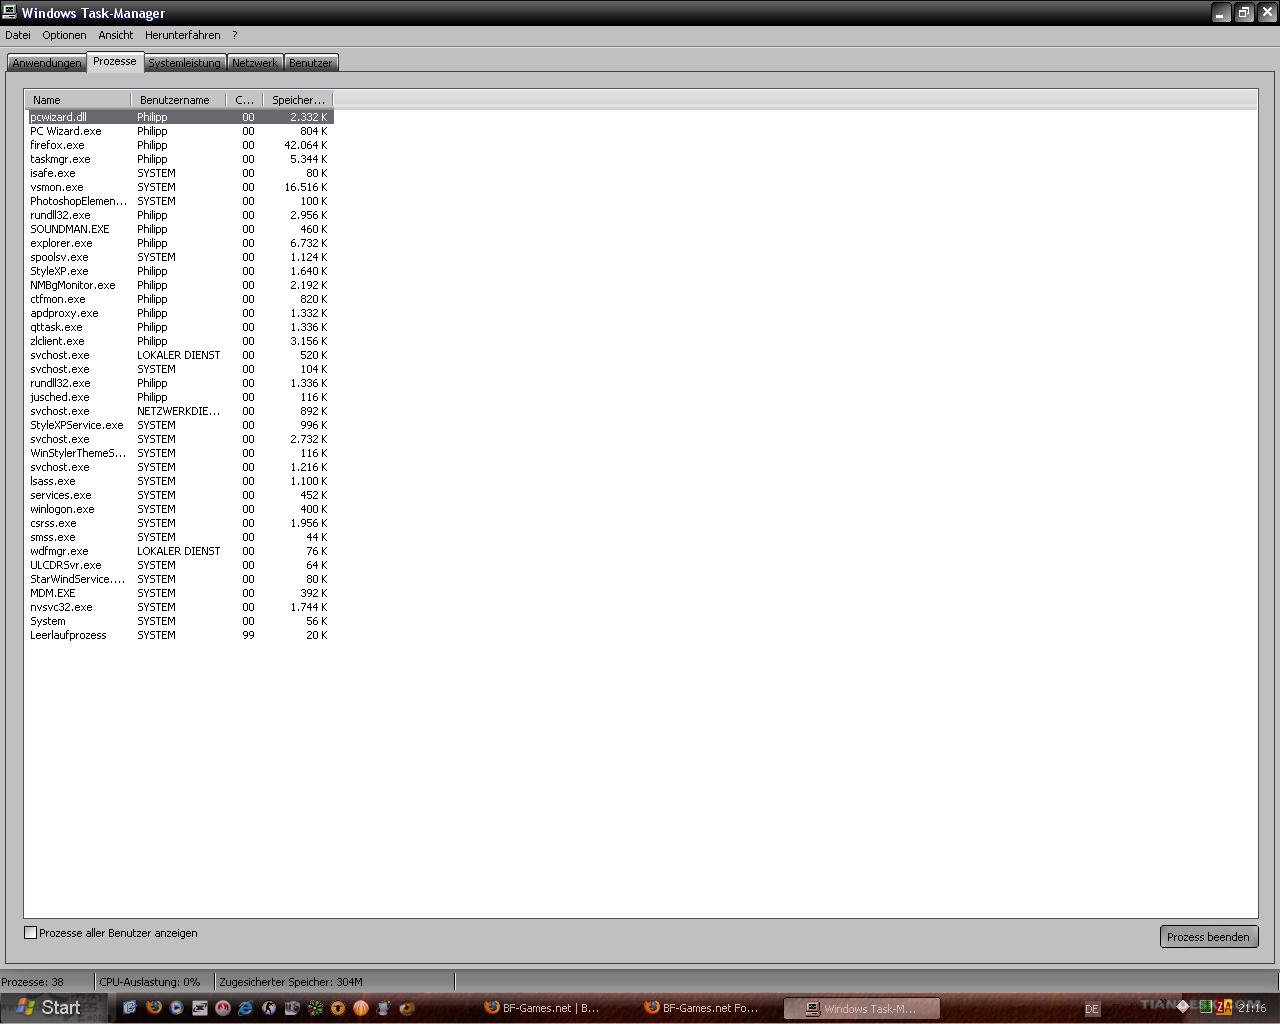Sort by Speicher column header
Screen dimensions: 1280x1024
pos(297,100)
